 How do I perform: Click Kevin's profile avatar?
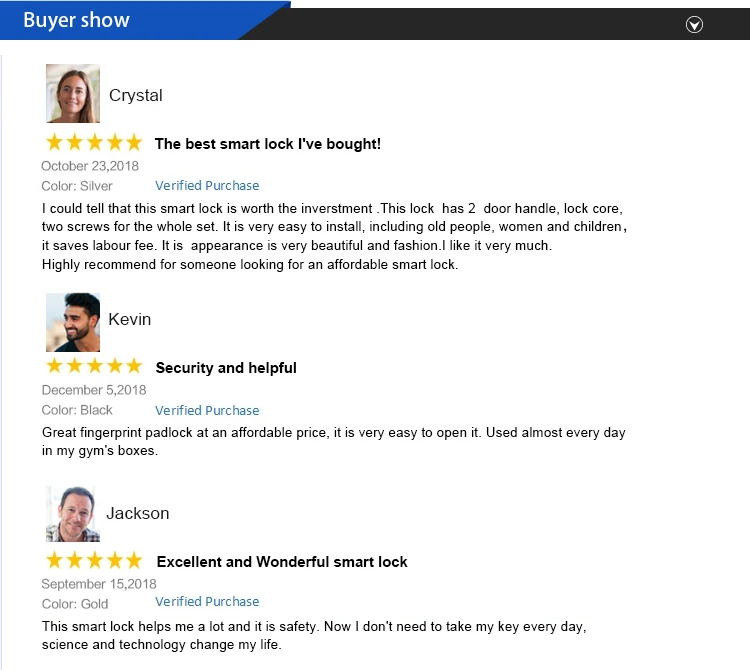73,322
